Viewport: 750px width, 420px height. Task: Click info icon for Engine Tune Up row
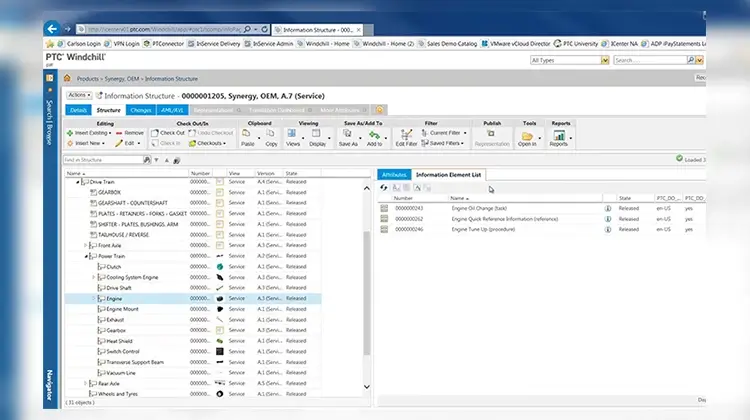607,230
